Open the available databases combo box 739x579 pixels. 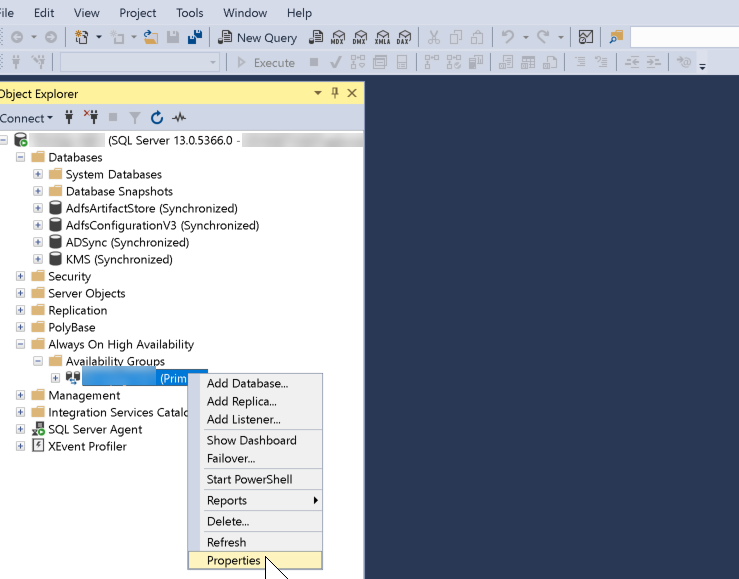140,62
